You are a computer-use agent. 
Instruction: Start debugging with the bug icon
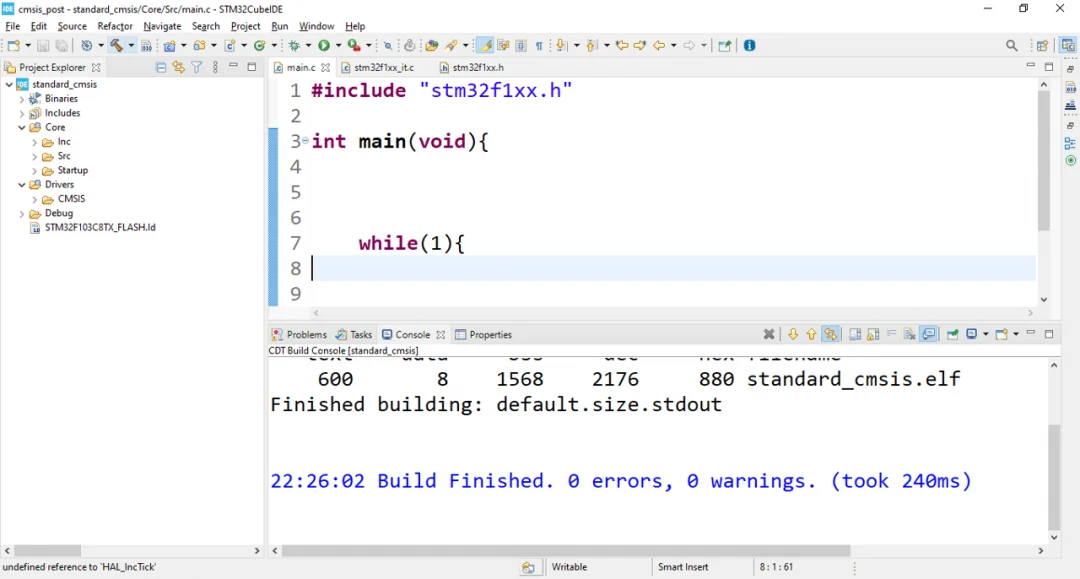[294, 45]
